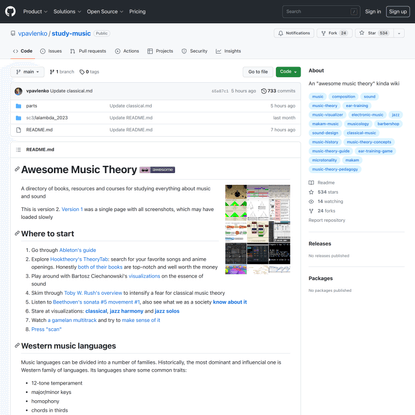Switch to the Insights tab
Image resolution: width=415 pixels, height=415 pixels.
228,51
